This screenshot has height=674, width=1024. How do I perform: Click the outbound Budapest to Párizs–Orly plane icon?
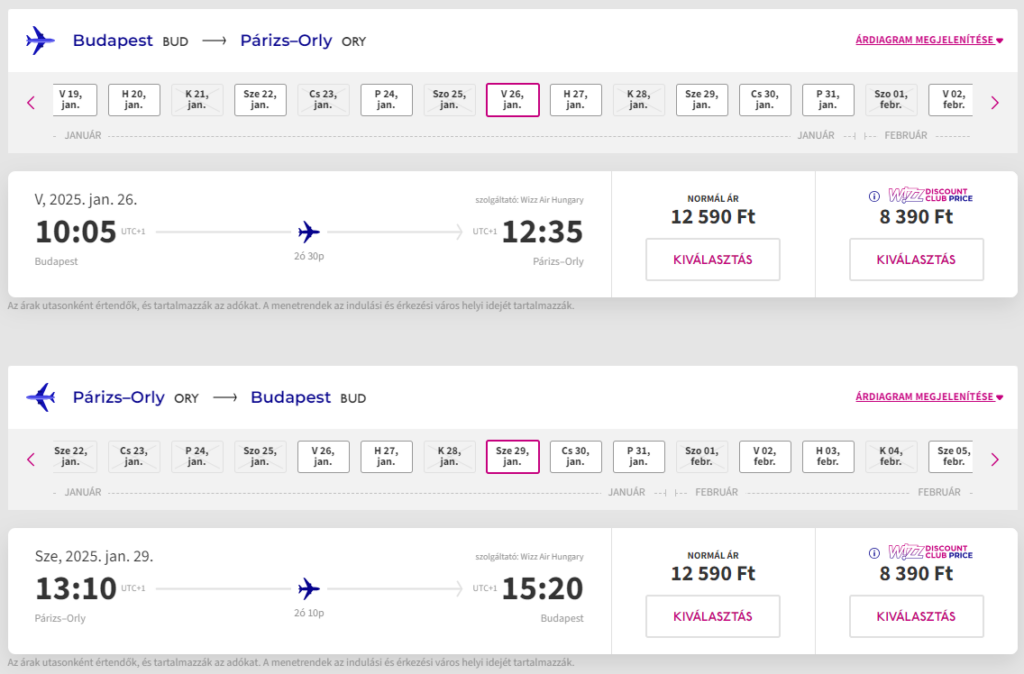tap(40, 40)
